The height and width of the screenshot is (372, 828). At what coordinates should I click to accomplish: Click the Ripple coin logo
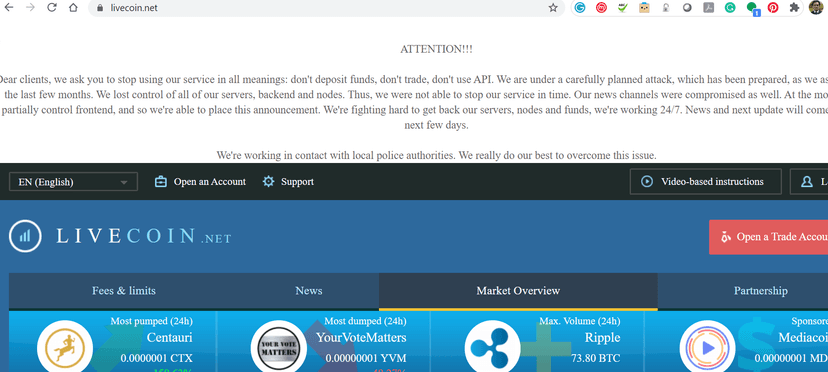click(492, 348)
